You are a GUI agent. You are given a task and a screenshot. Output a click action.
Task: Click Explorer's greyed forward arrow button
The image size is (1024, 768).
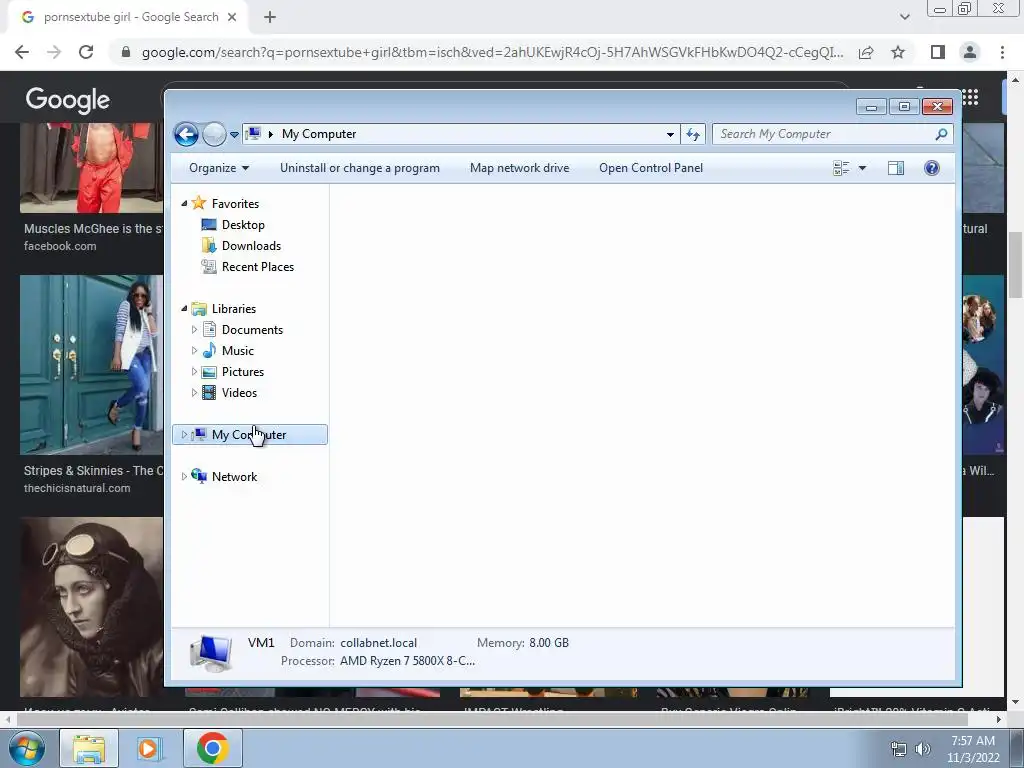[214, 135]
